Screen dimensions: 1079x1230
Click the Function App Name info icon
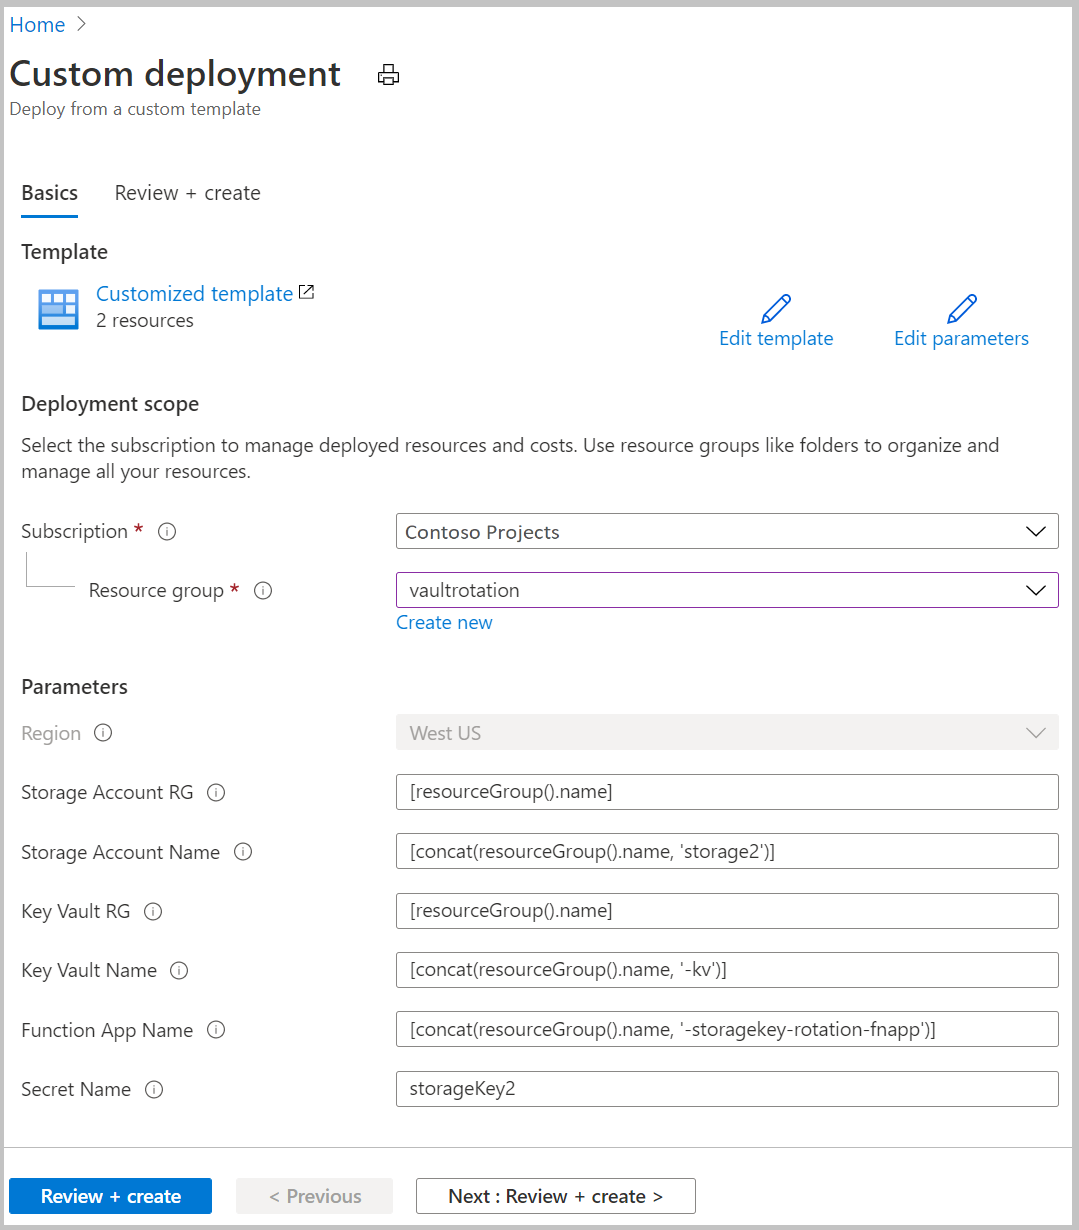[x=216, y=1030]
